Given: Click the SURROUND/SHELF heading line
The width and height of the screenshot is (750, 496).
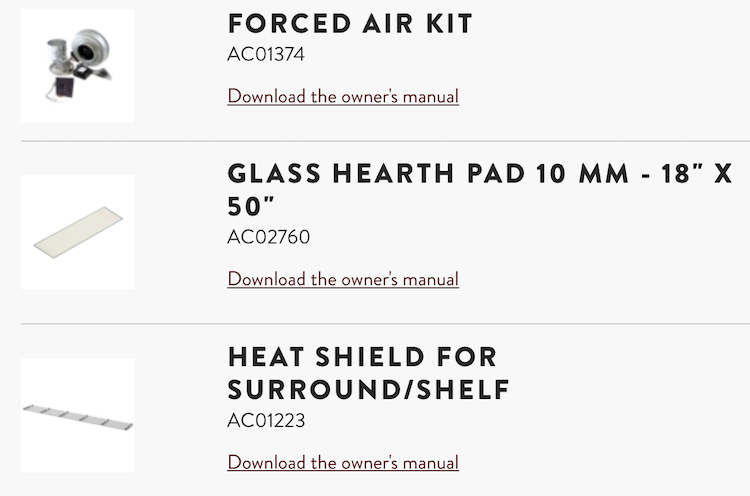Looking at the screenshot, I should [369, 389].
